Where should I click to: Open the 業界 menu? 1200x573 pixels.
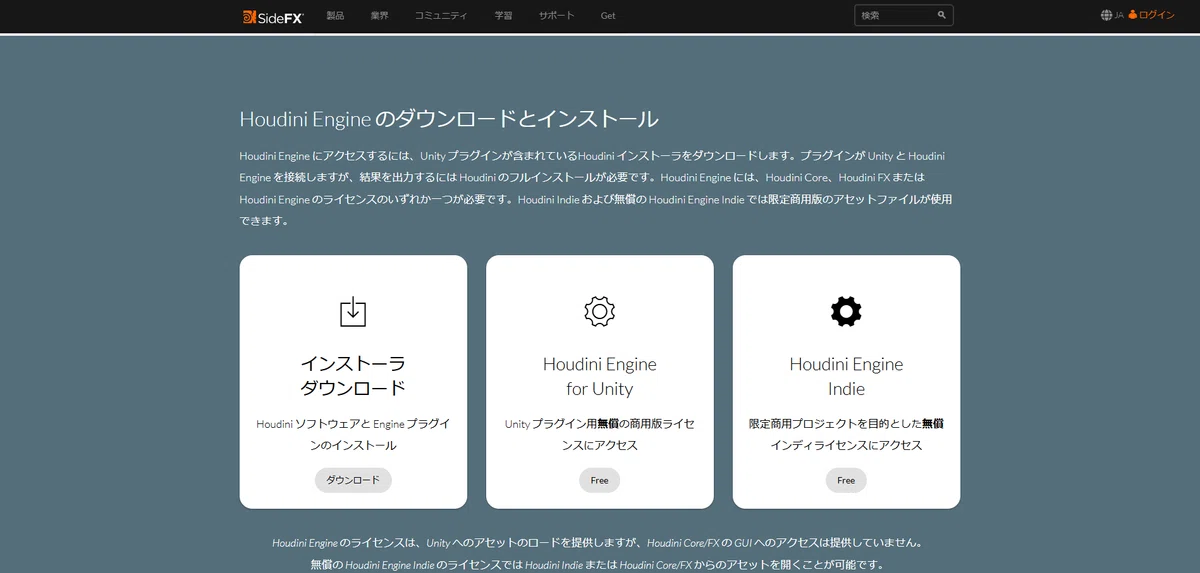point(379,16)
